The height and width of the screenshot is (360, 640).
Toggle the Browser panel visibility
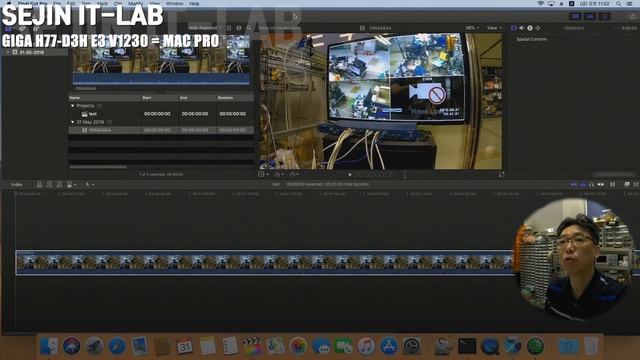576,16
